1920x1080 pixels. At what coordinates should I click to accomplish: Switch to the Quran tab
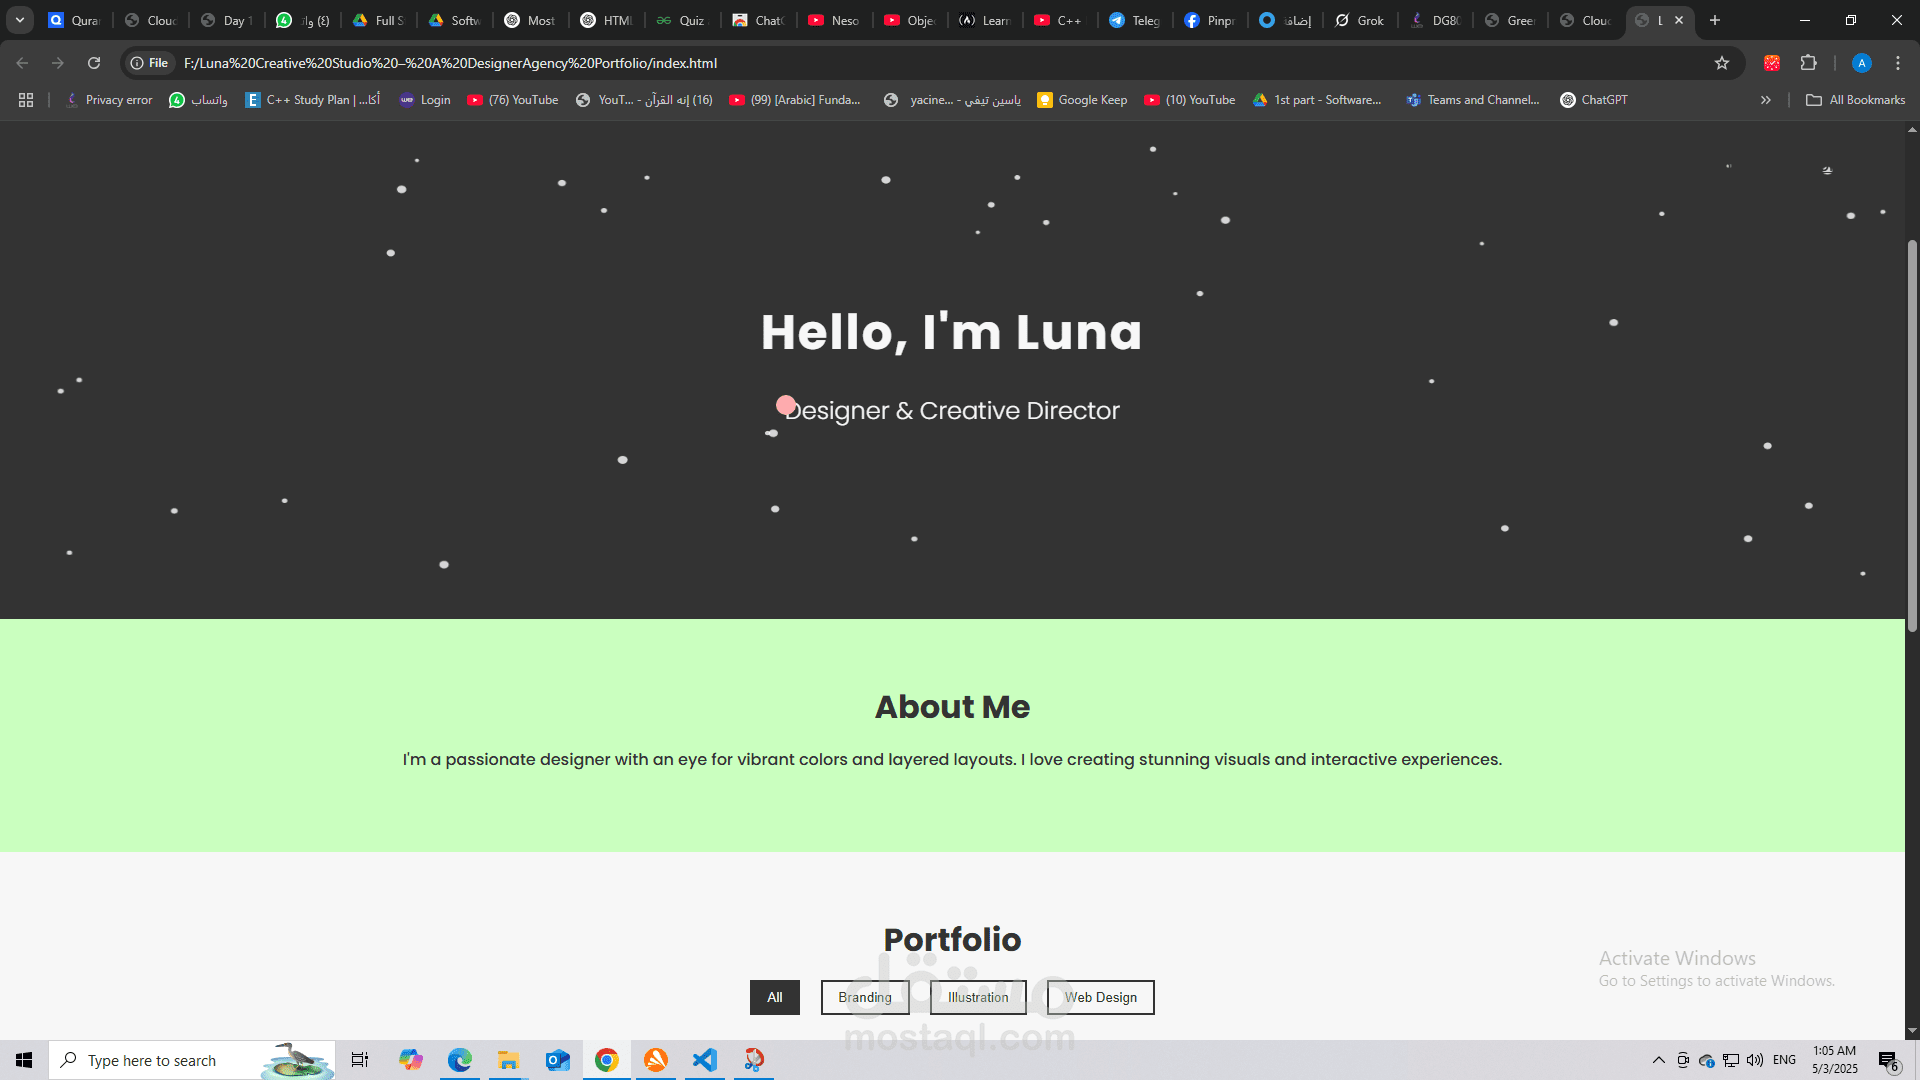[74, 20]
